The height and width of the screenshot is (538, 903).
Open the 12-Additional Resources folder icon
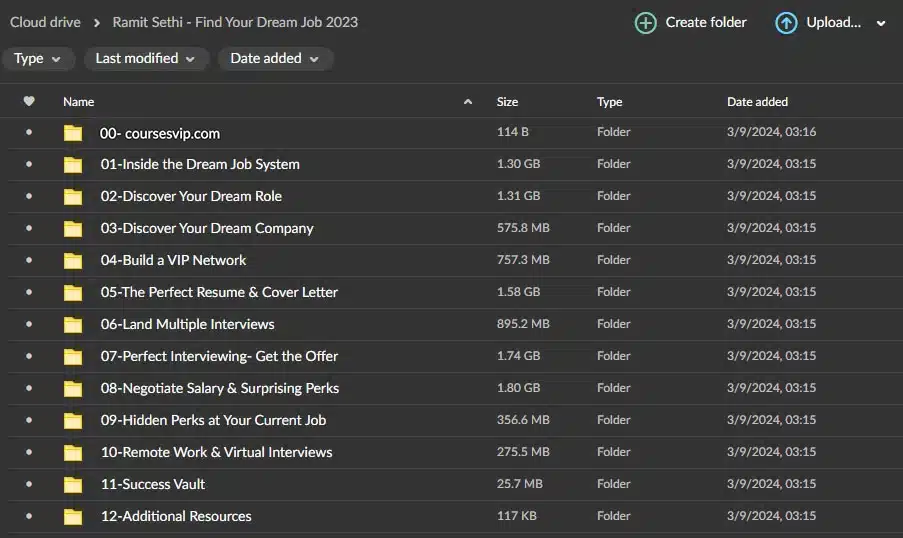click(x=73, y=517)
